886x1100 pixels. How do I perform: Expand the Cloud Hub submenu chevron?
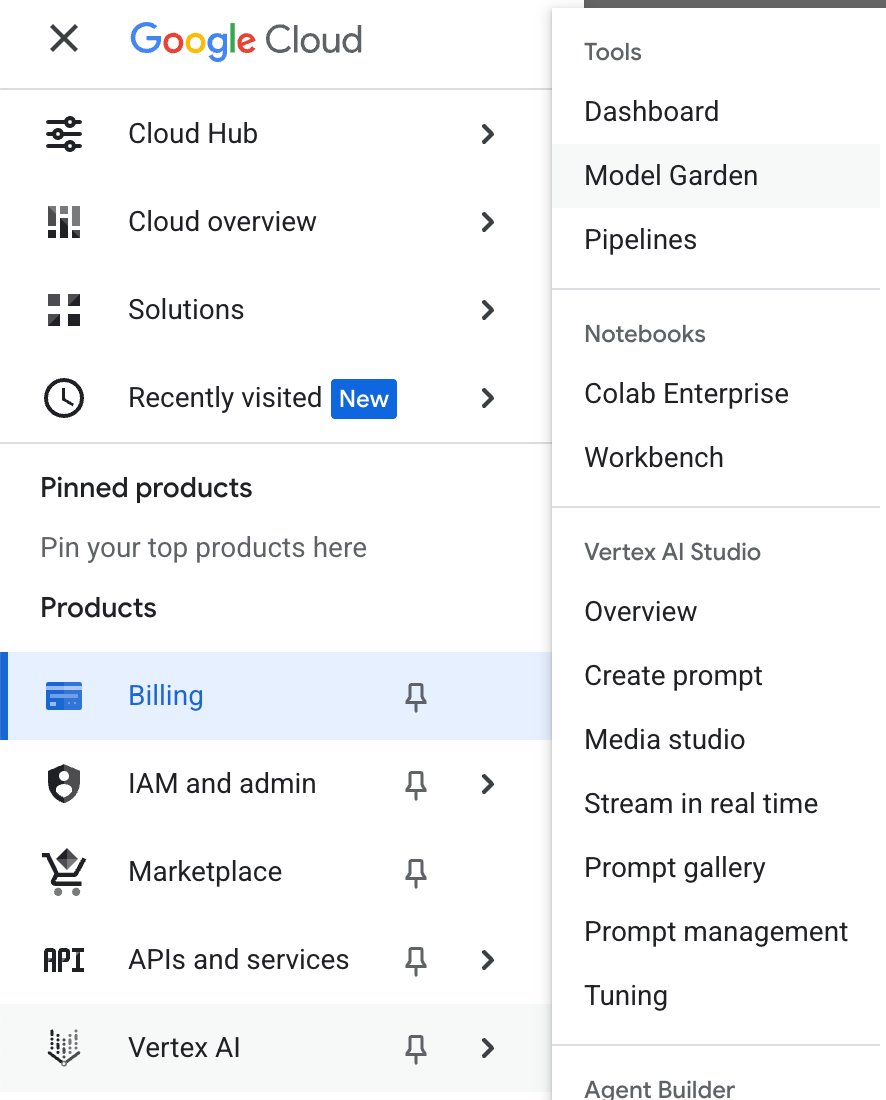pos(488,134)
